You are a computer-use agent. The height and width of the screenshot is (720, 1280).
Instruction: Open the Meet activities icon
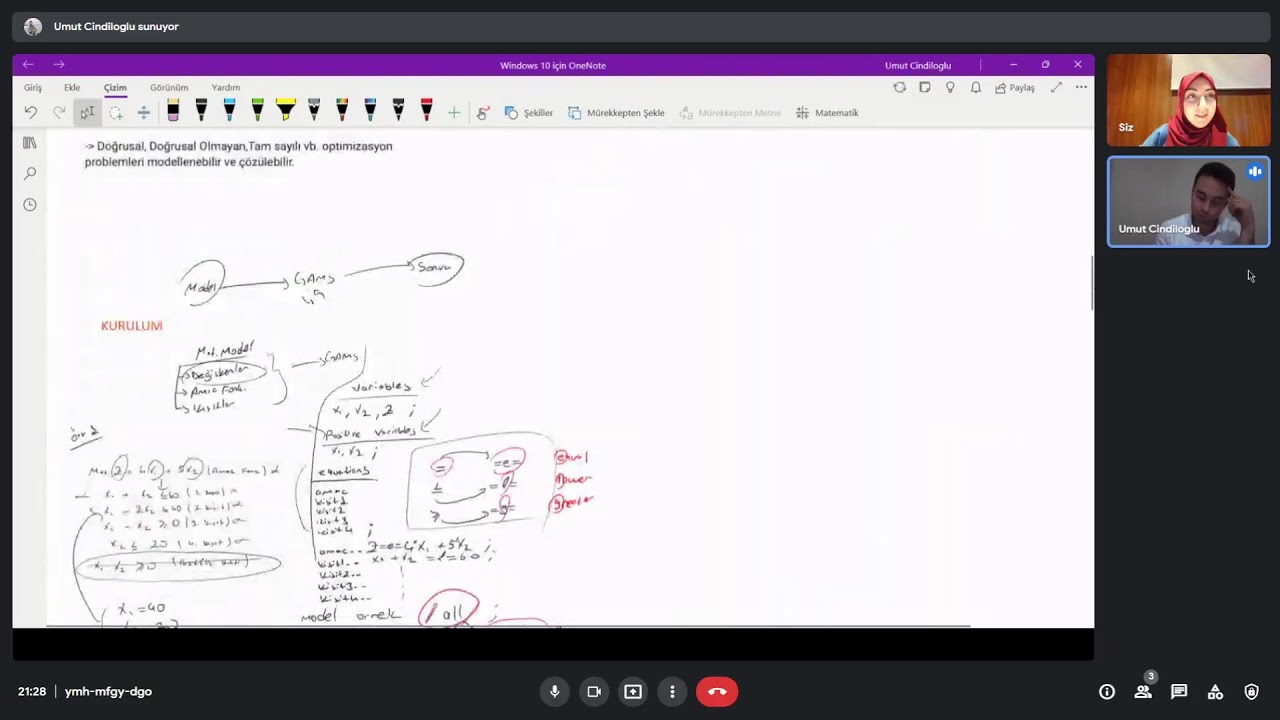point(1215,691)
